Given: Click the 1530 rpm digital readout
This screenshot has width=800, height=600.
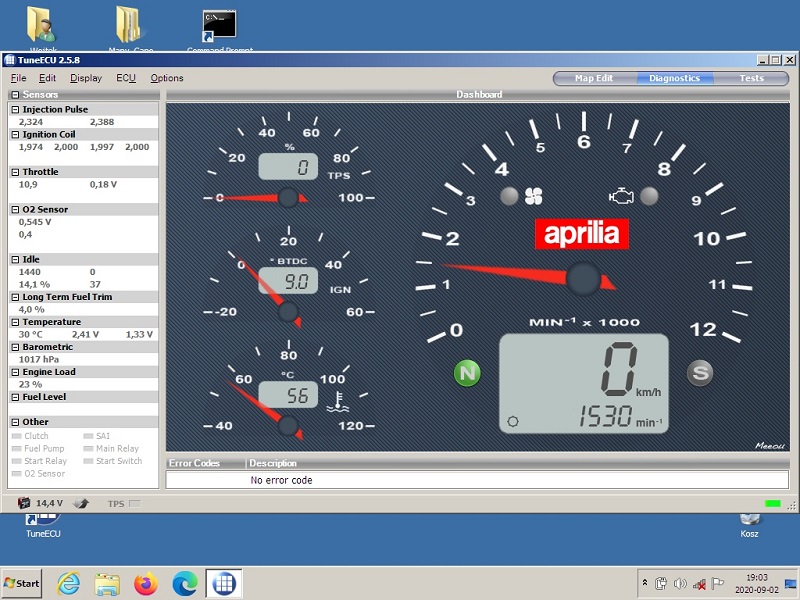Looking at the screenshot, I should coord(605,417).
